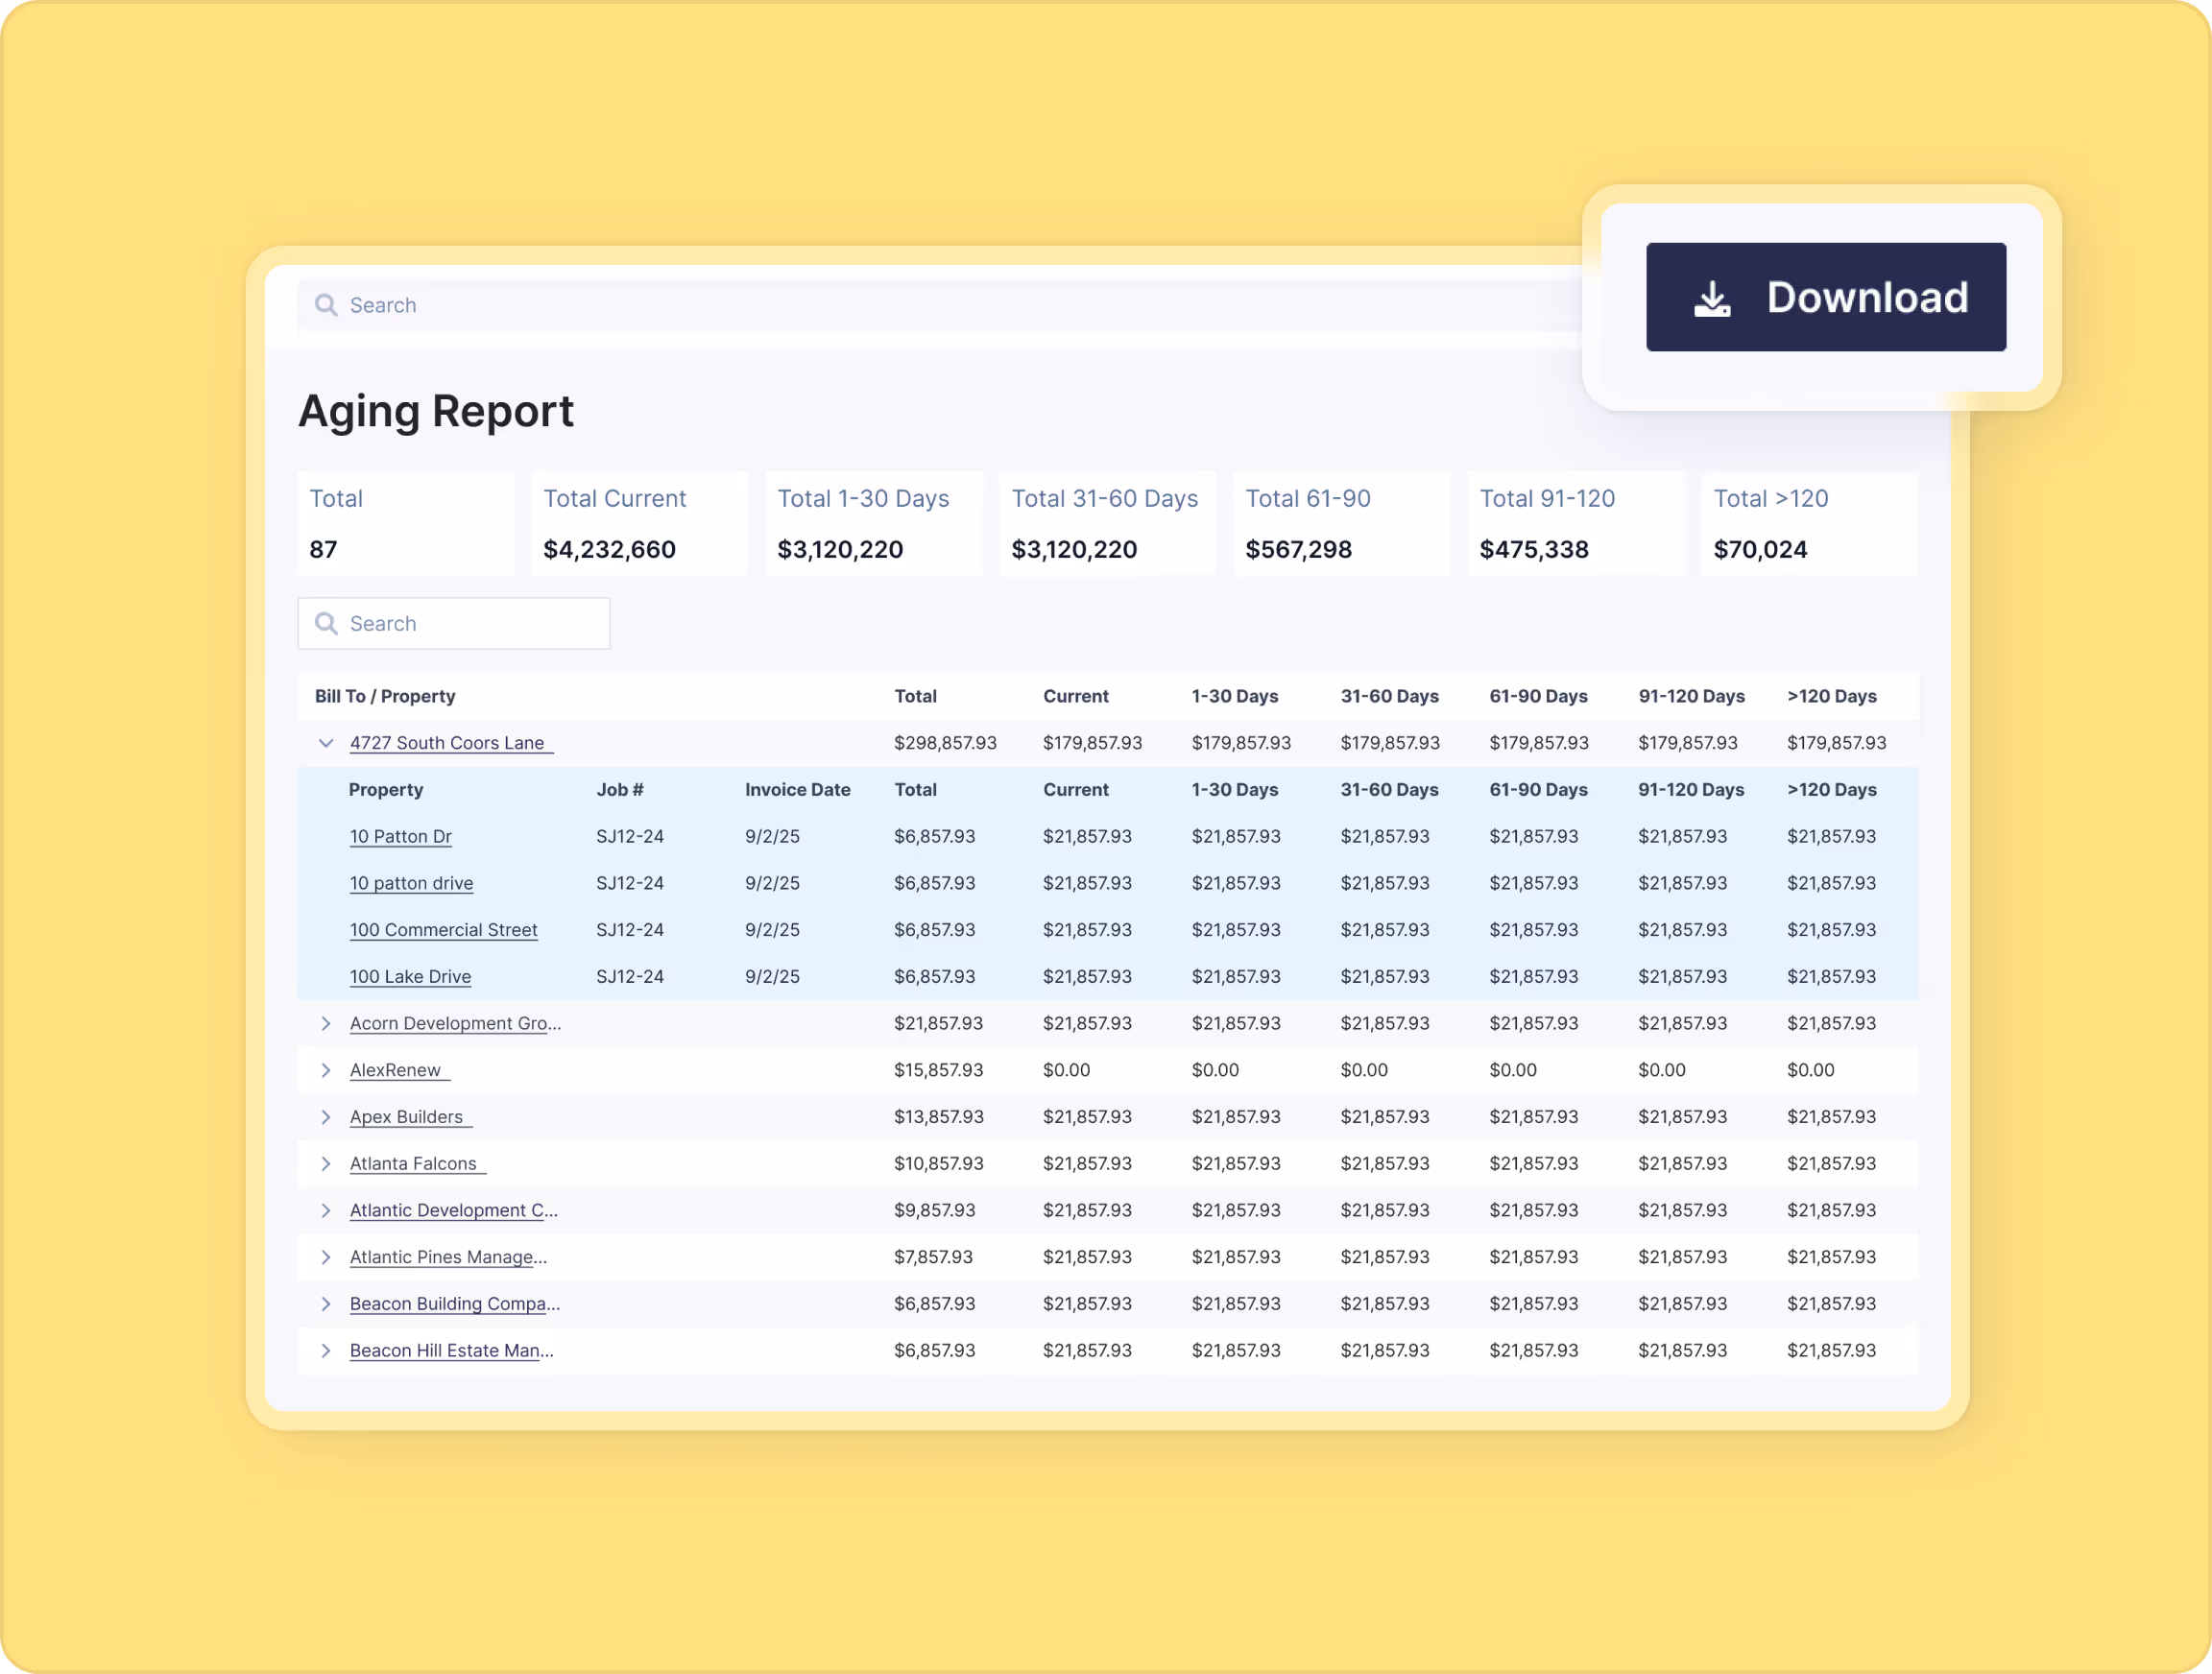Expand the Apex Builders row

click(x=325, y=1116)
